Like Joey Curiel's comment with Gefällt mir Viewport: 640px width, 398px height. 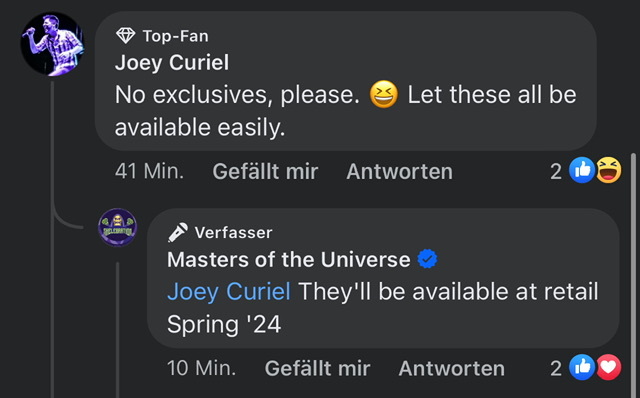265,171
